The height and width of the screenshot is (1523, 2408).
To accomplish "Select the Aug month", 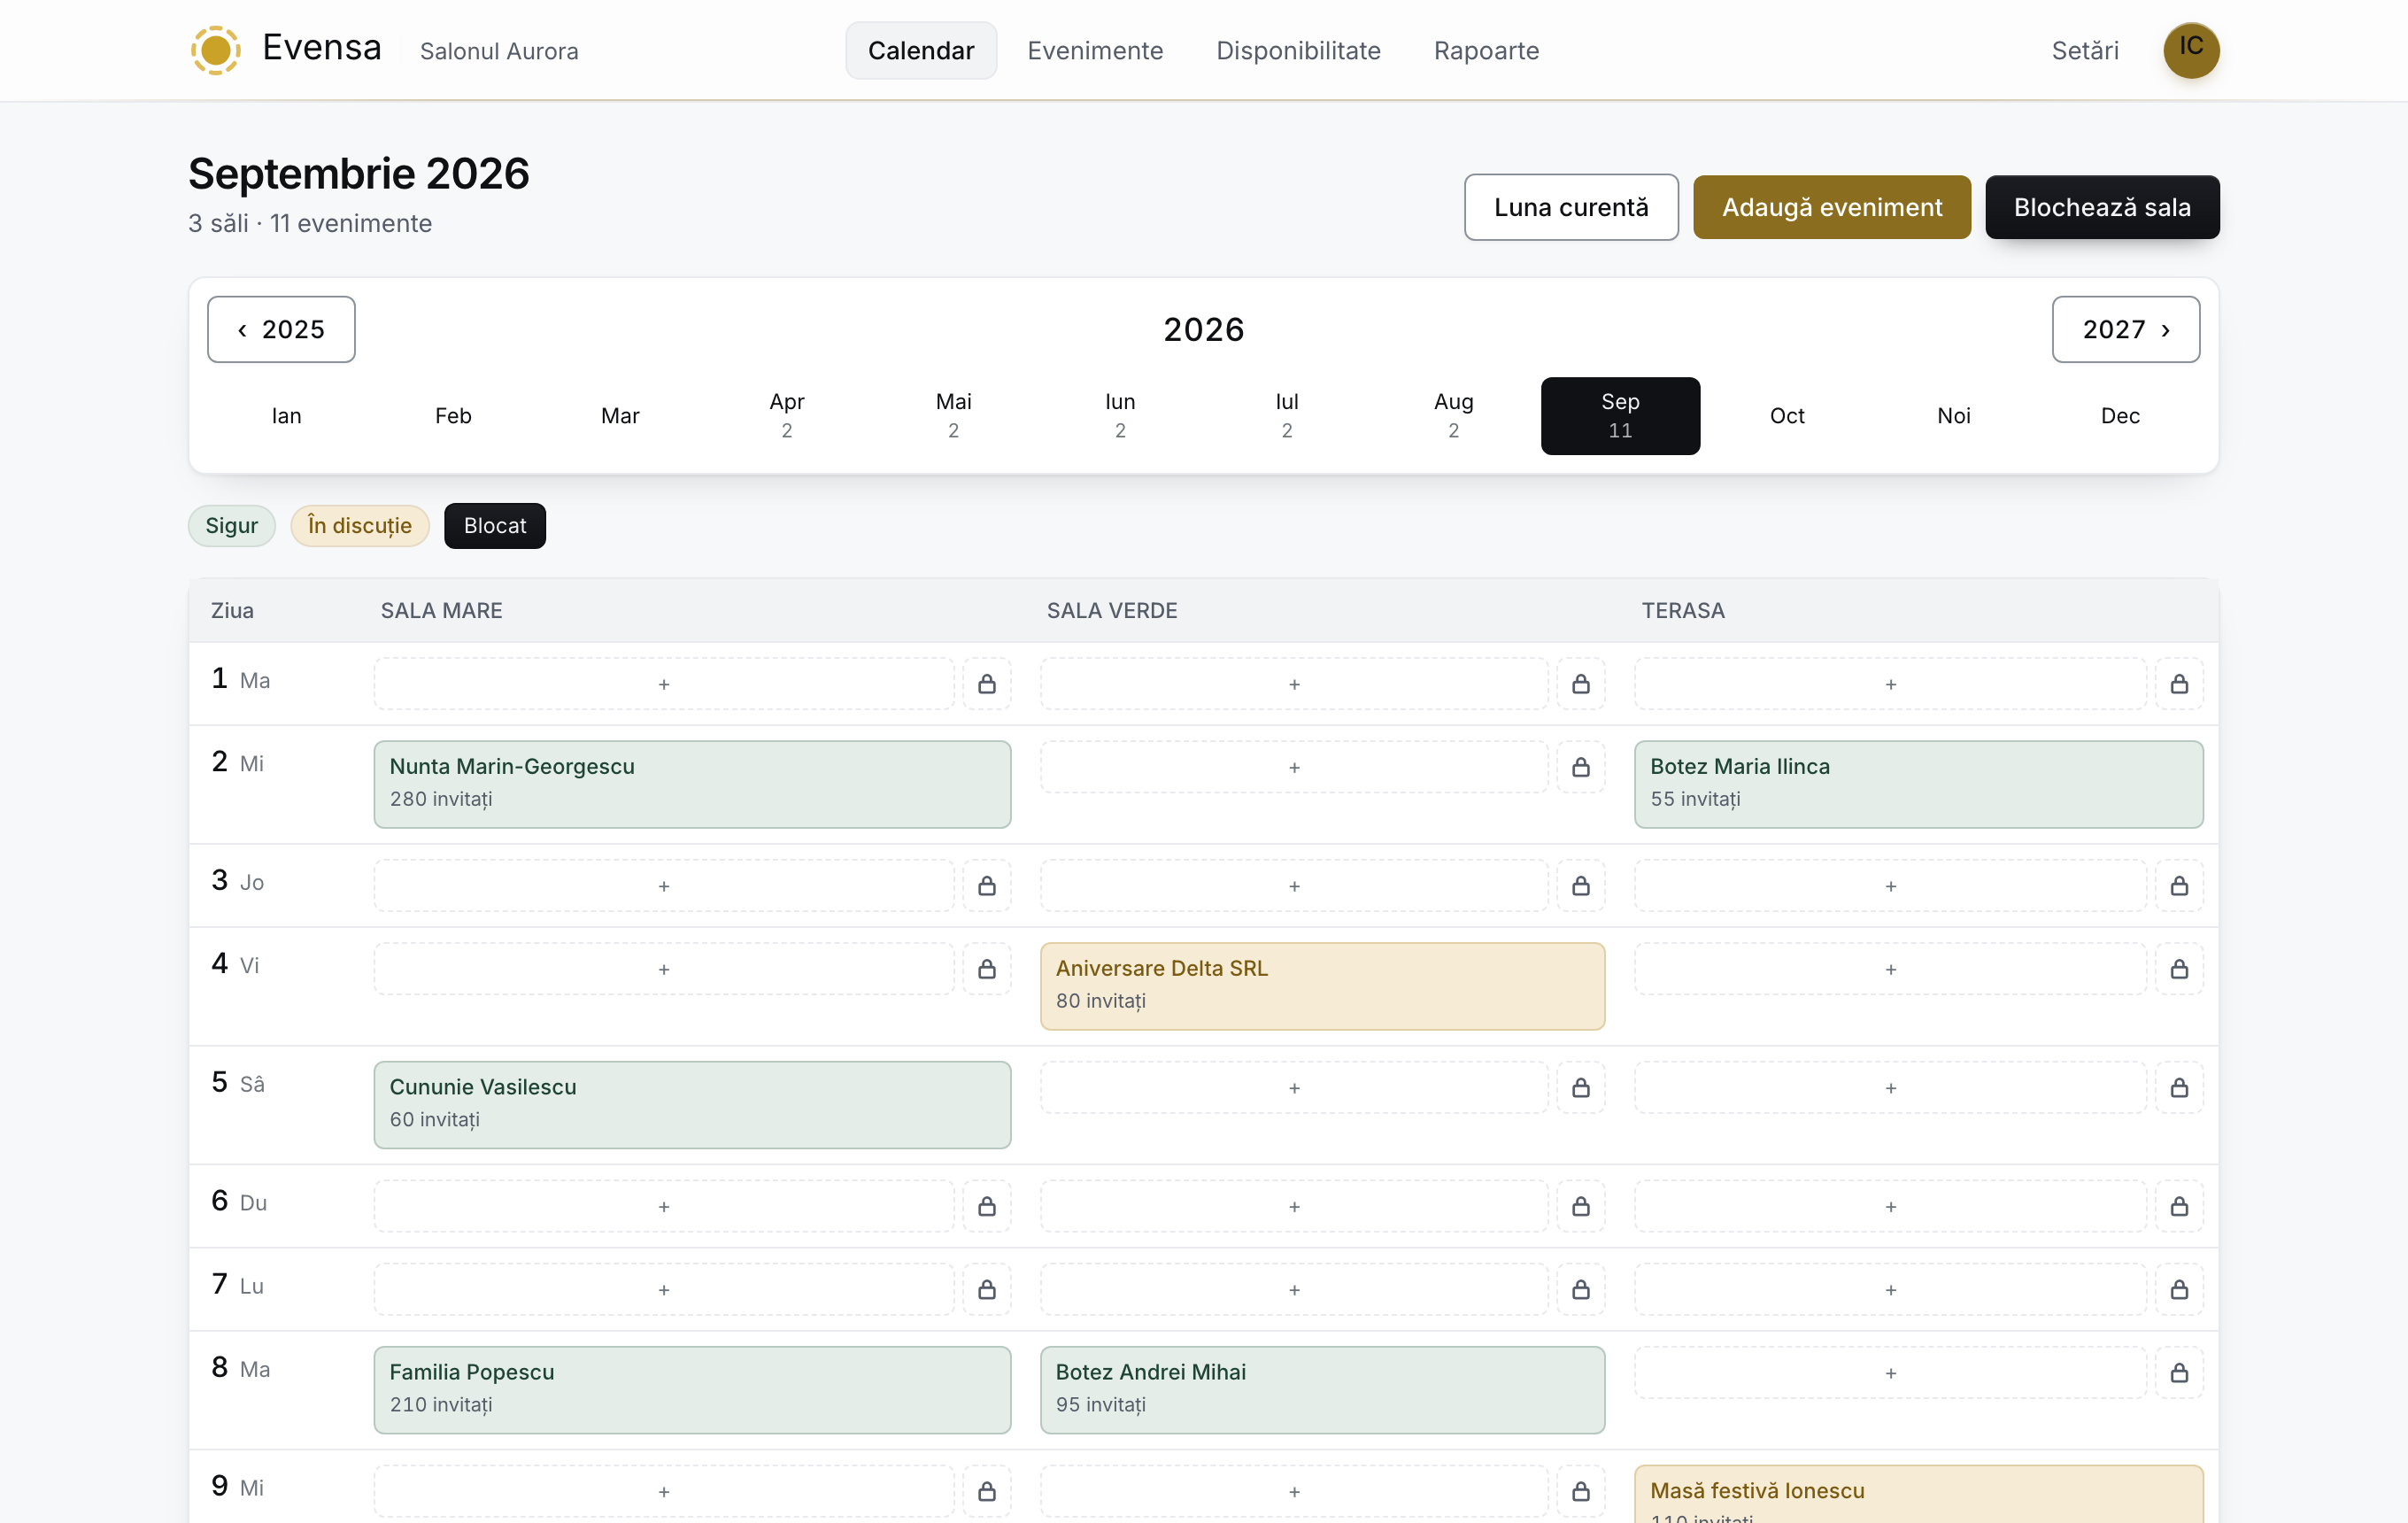I will click(x=1454, y=416).
